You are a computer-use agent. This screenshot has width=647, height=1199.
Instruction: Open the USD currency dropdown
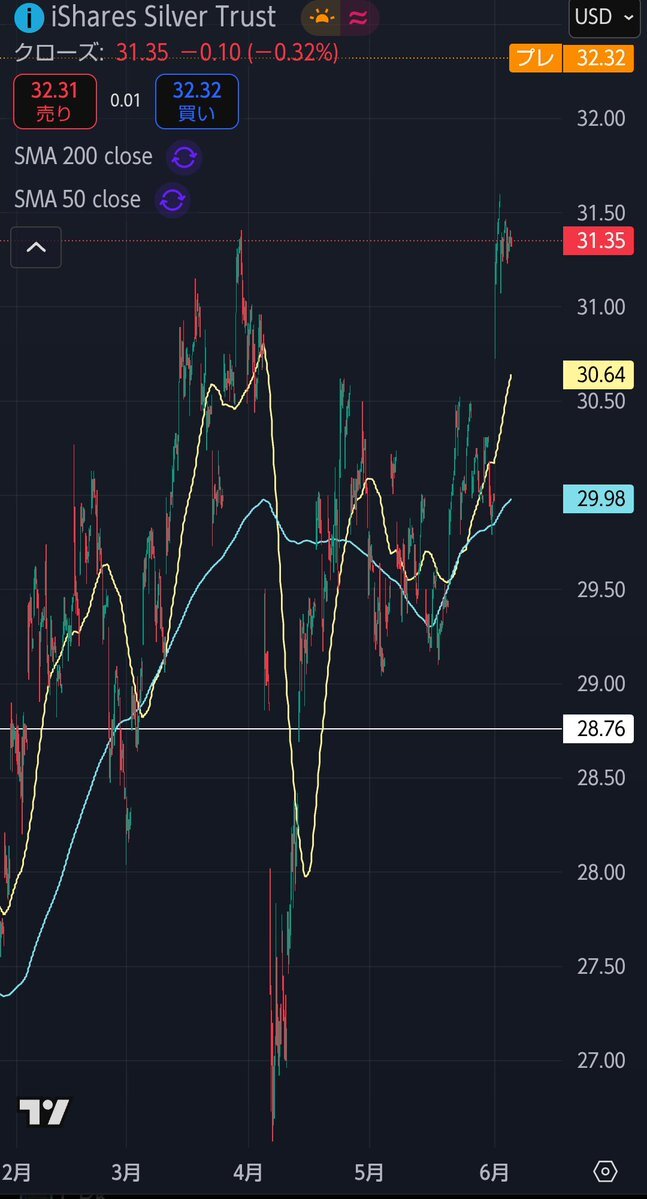coord(604,18)
